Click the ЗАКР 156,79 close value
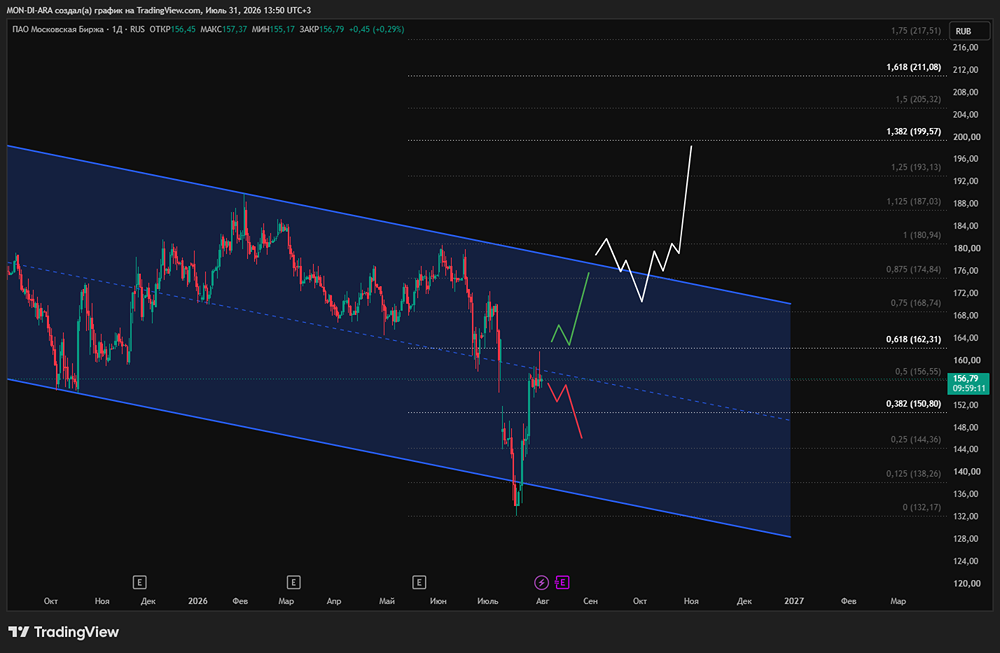Screen dimensions: 1000x653 click(x=322, y=29)
